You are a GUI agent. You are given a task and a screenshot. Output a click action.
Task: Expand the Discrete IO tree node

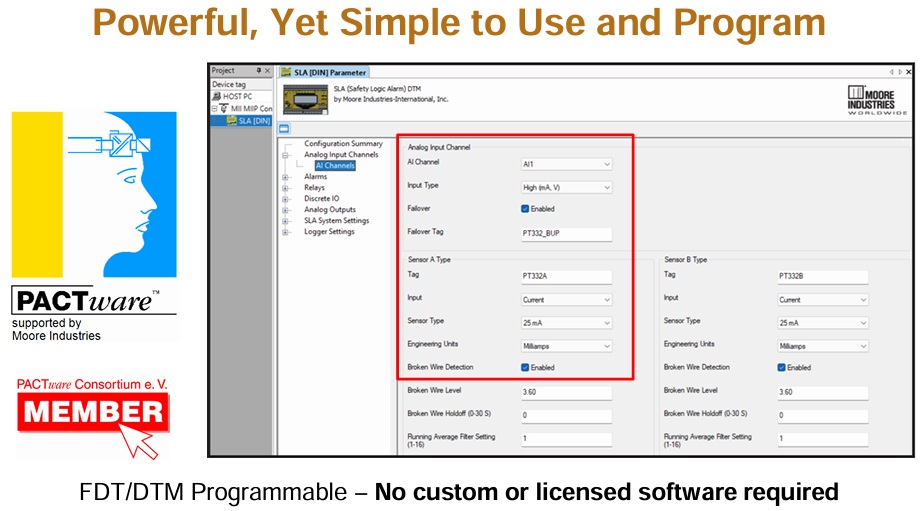click(286, 199)
